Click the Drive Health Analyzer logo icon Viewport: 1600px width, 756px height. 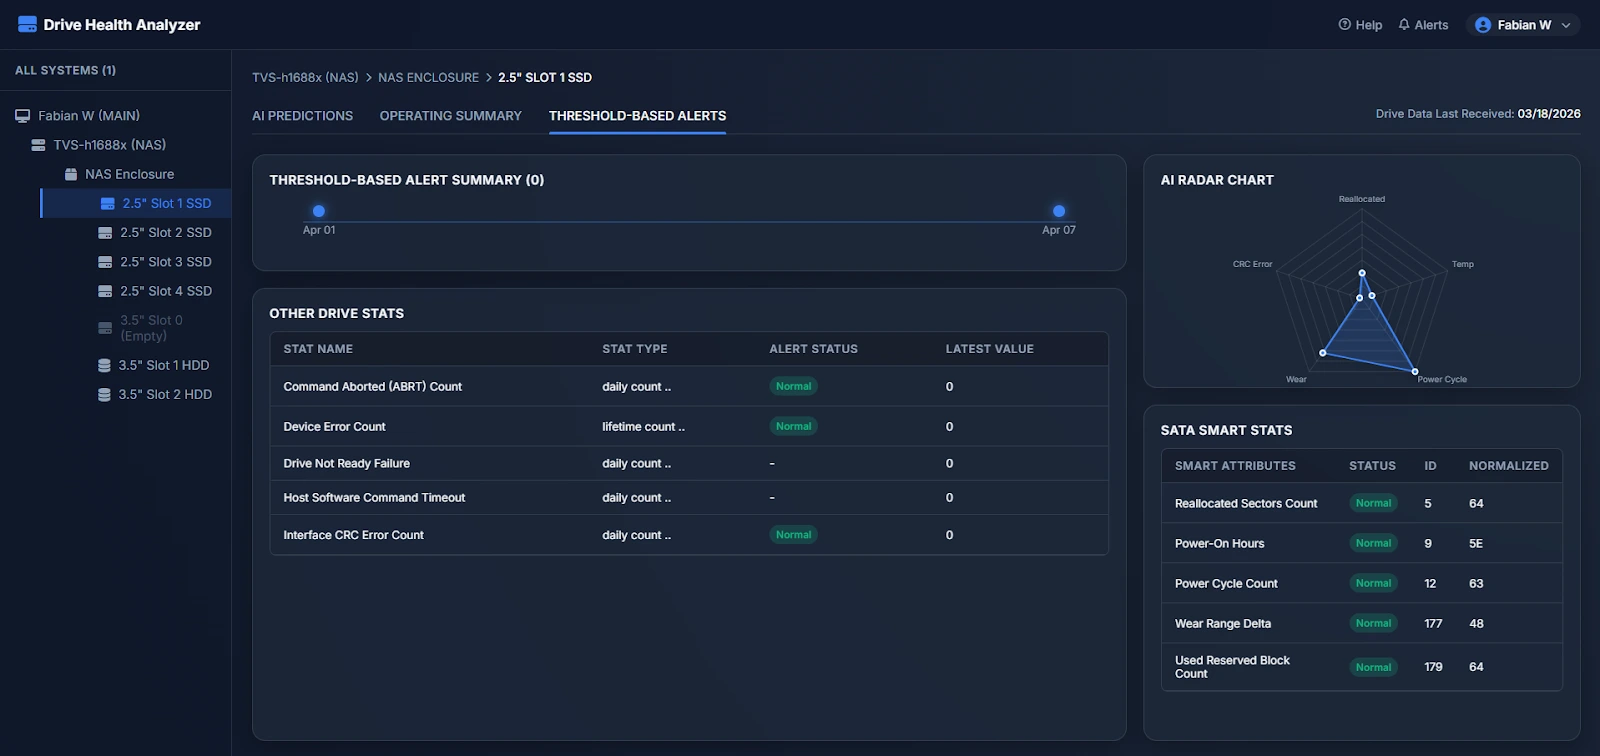(27, 24)
